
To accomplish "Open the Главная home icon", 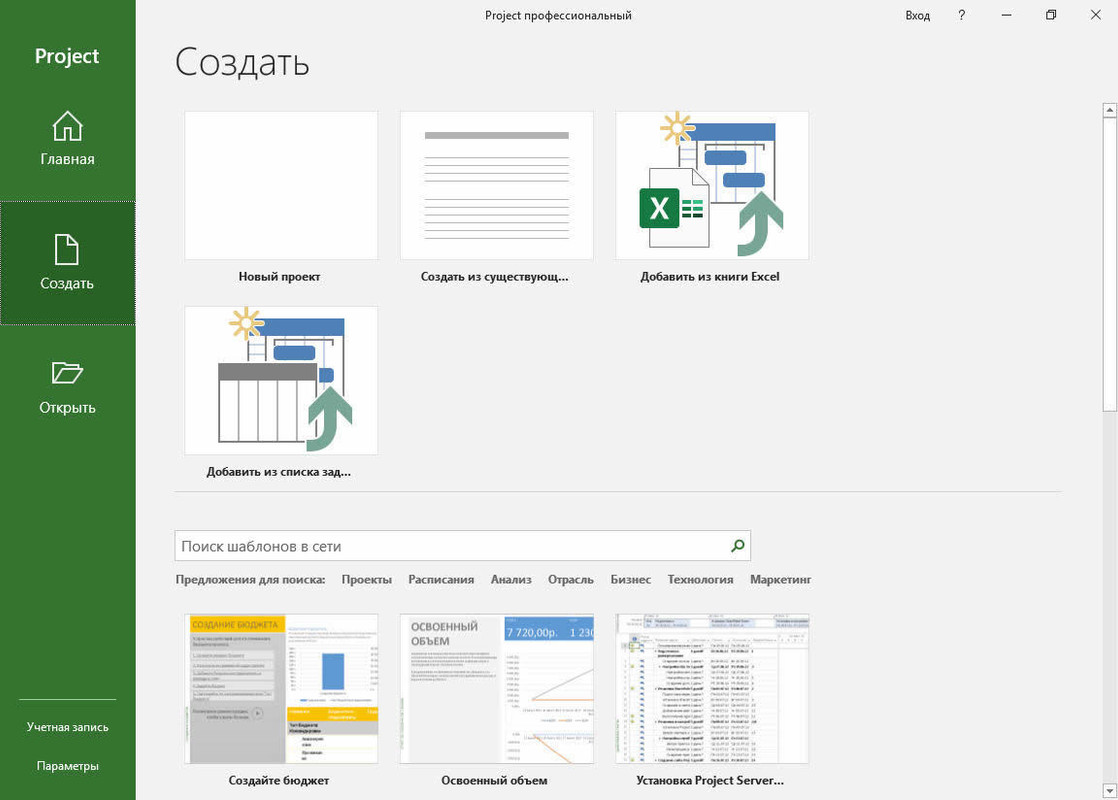I will 67,126.
